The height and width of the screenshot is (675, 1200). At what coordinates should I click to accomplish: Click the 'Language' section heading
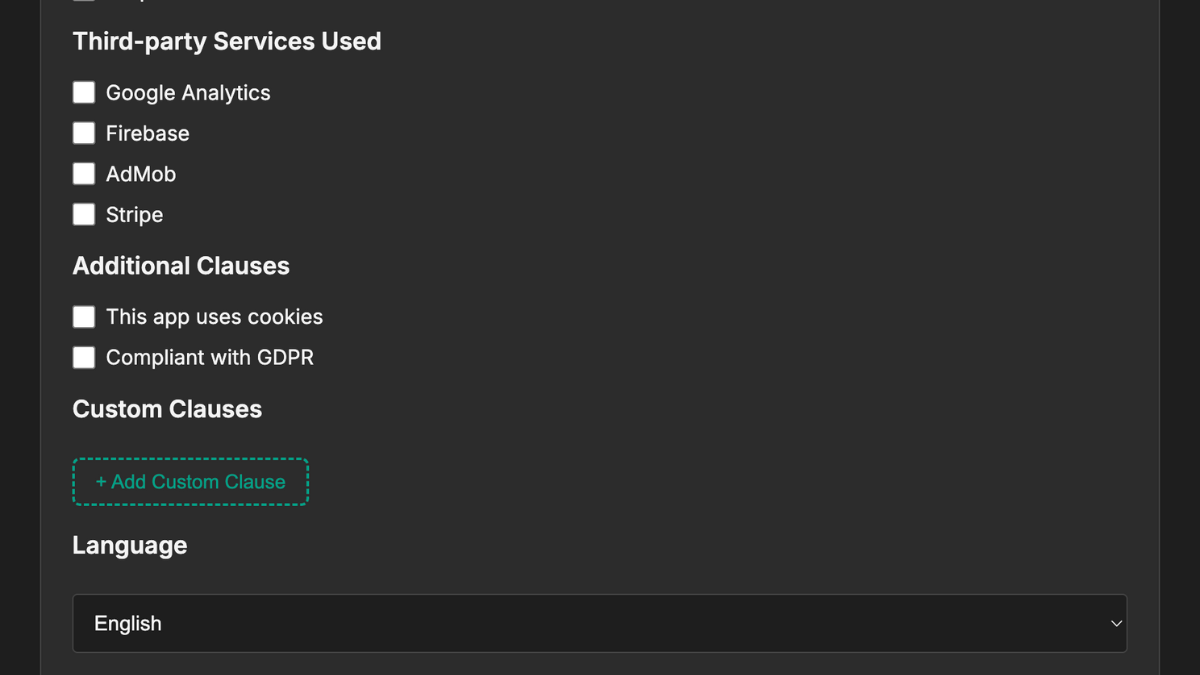[130, 545]
